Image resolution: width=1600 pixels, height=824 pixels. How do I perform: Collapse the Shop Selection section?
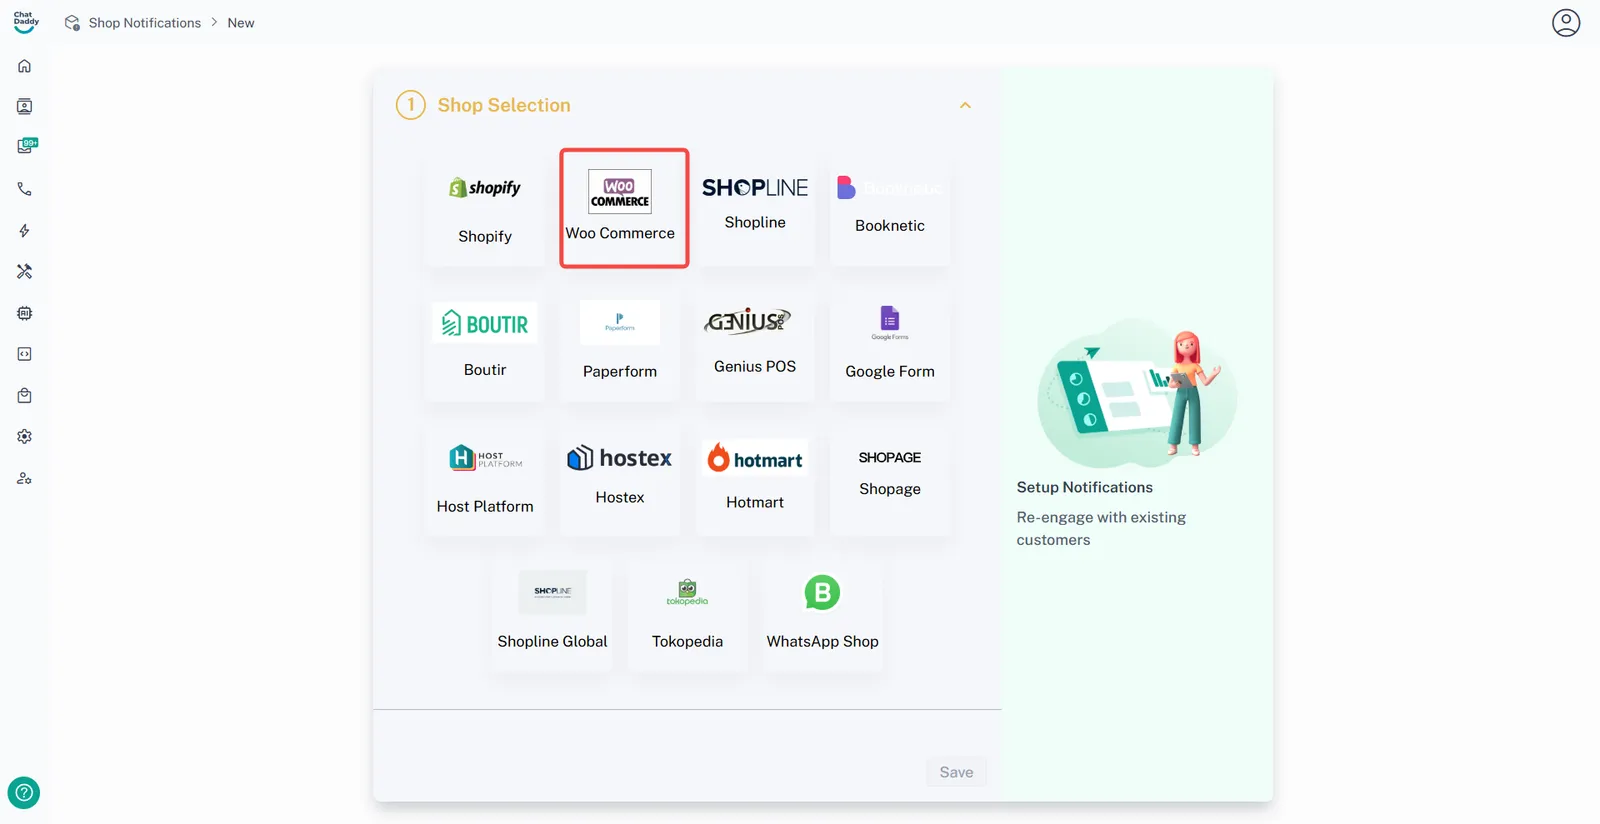click(x=965, y=105)
